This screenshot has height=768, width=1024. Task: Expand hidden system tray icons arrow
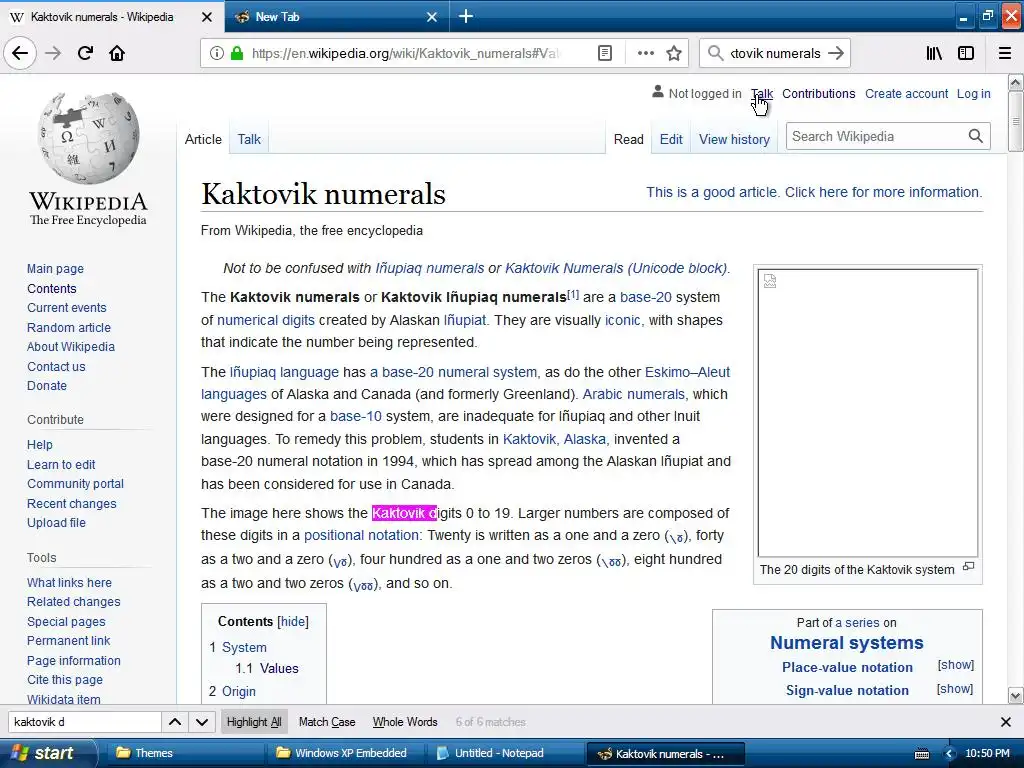[949, 754]
